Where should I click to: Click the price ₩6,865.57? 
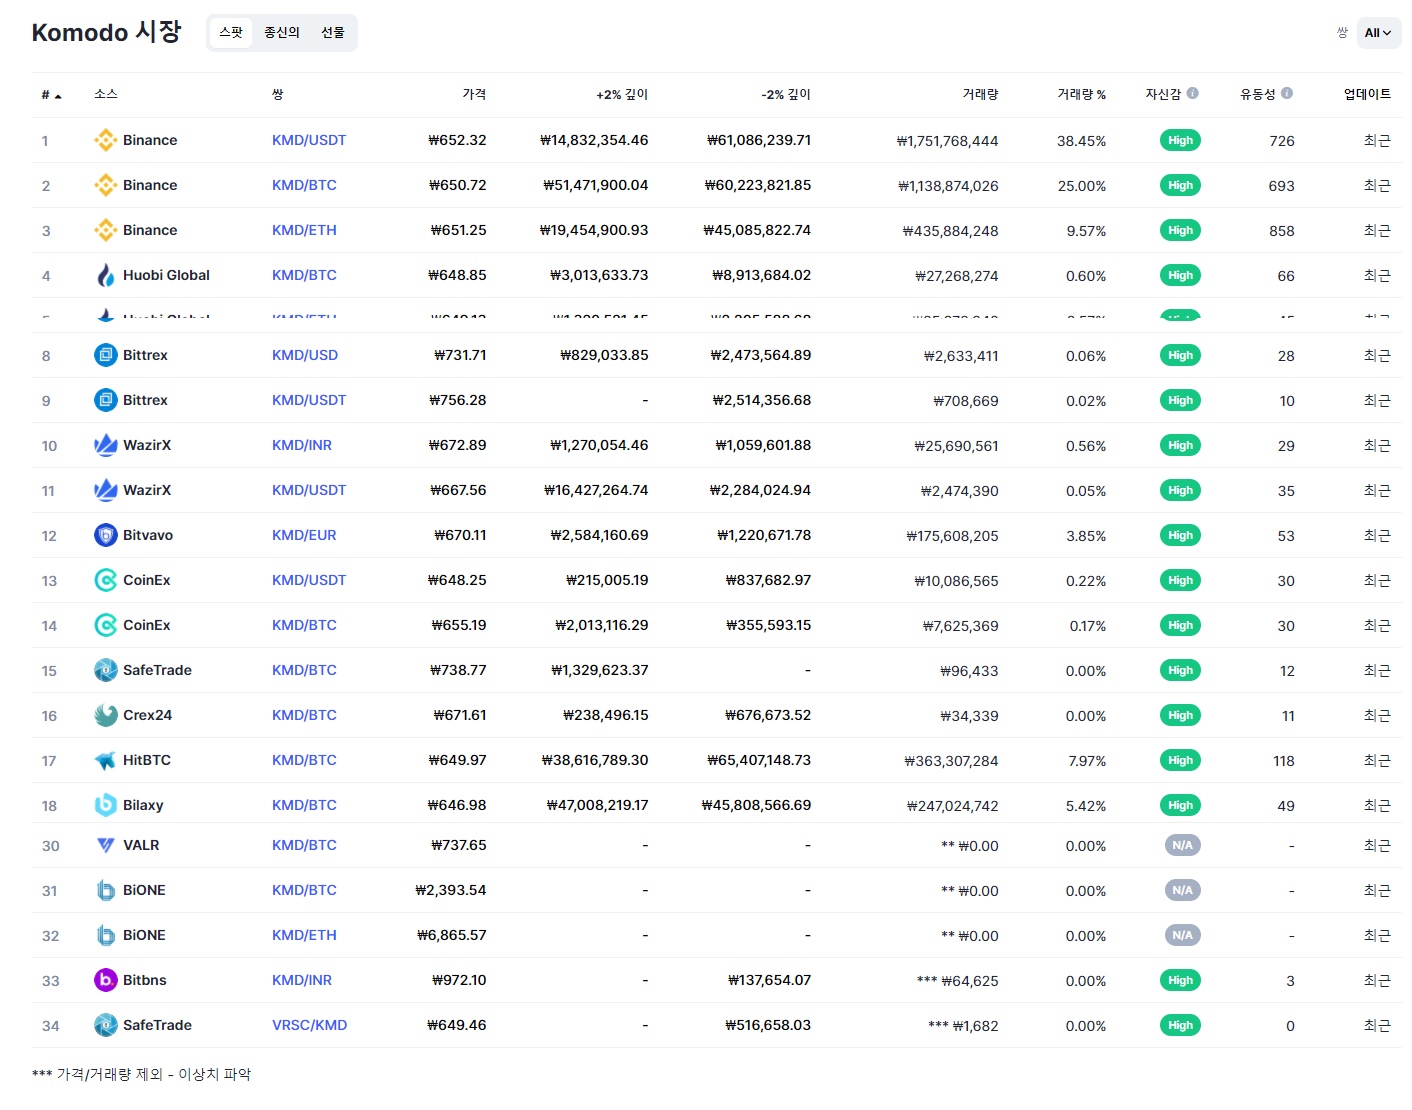coord(452,935)
